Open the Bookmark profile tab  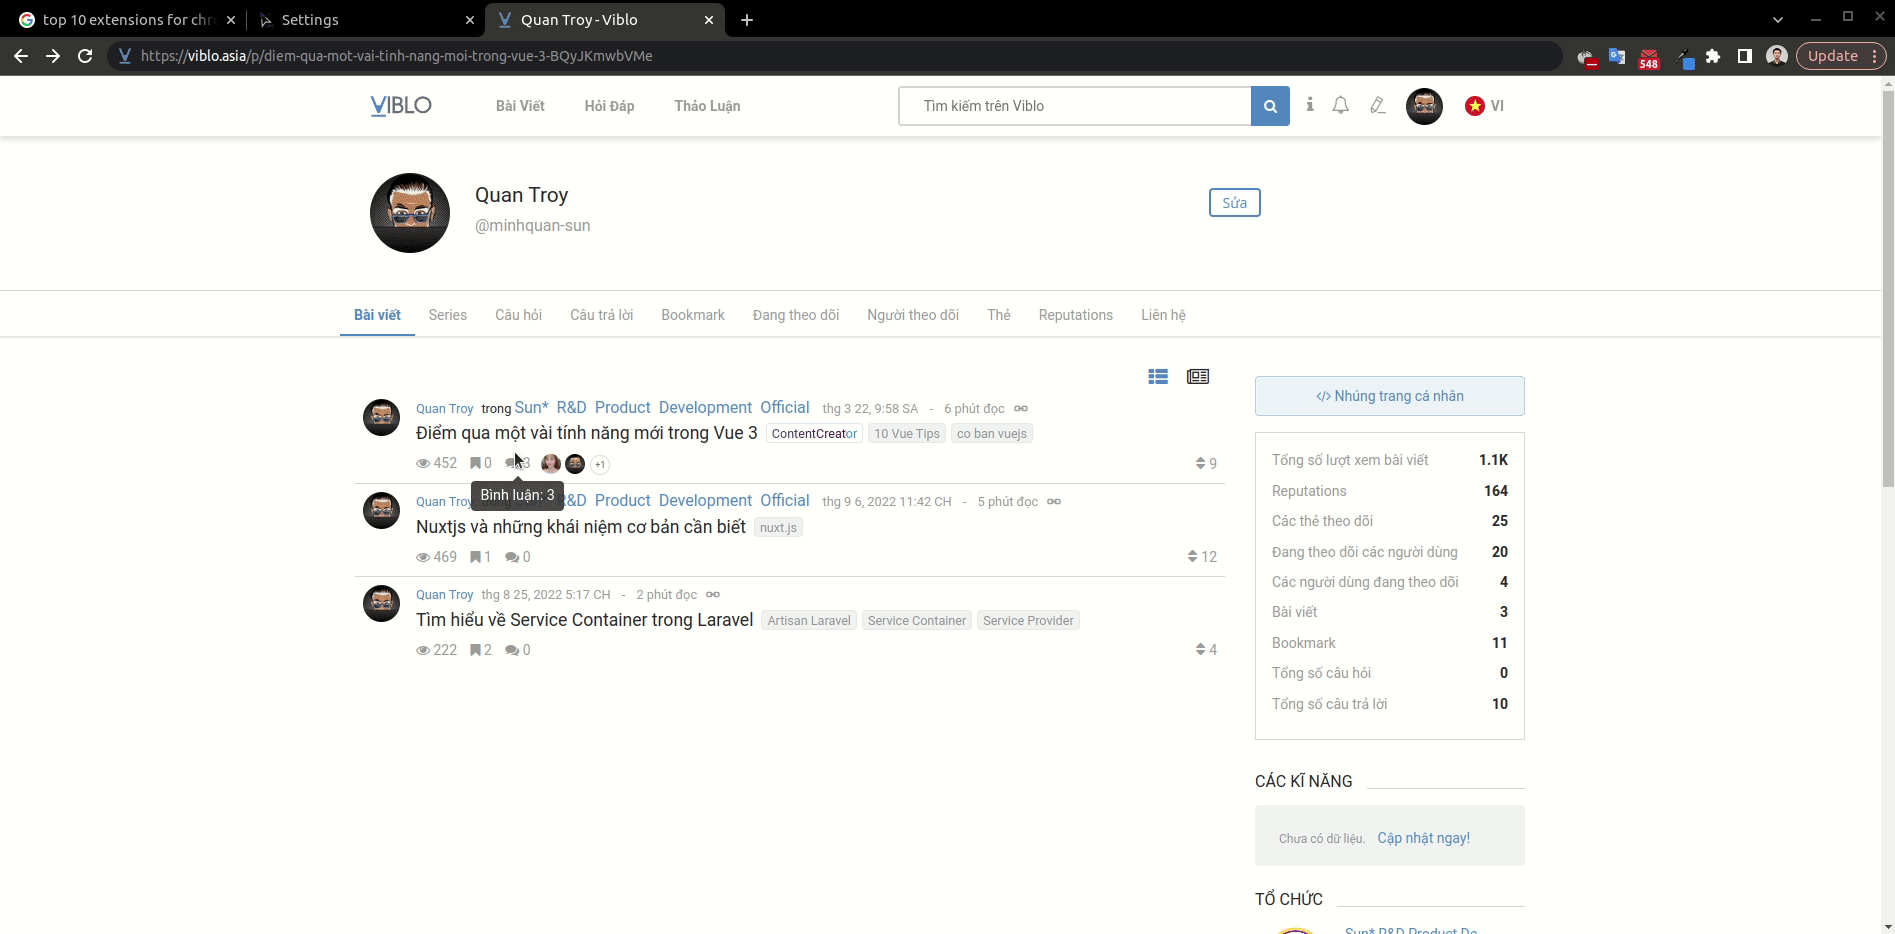[693, 315]
